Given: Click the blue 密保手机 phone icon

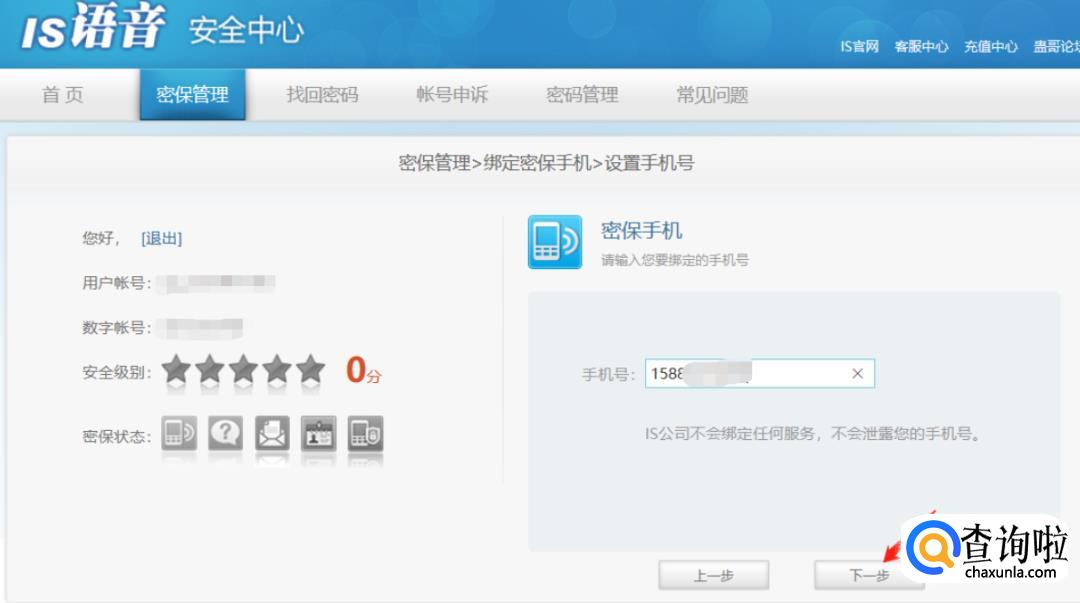Looking at the screenshot, I should pos(554,242).
